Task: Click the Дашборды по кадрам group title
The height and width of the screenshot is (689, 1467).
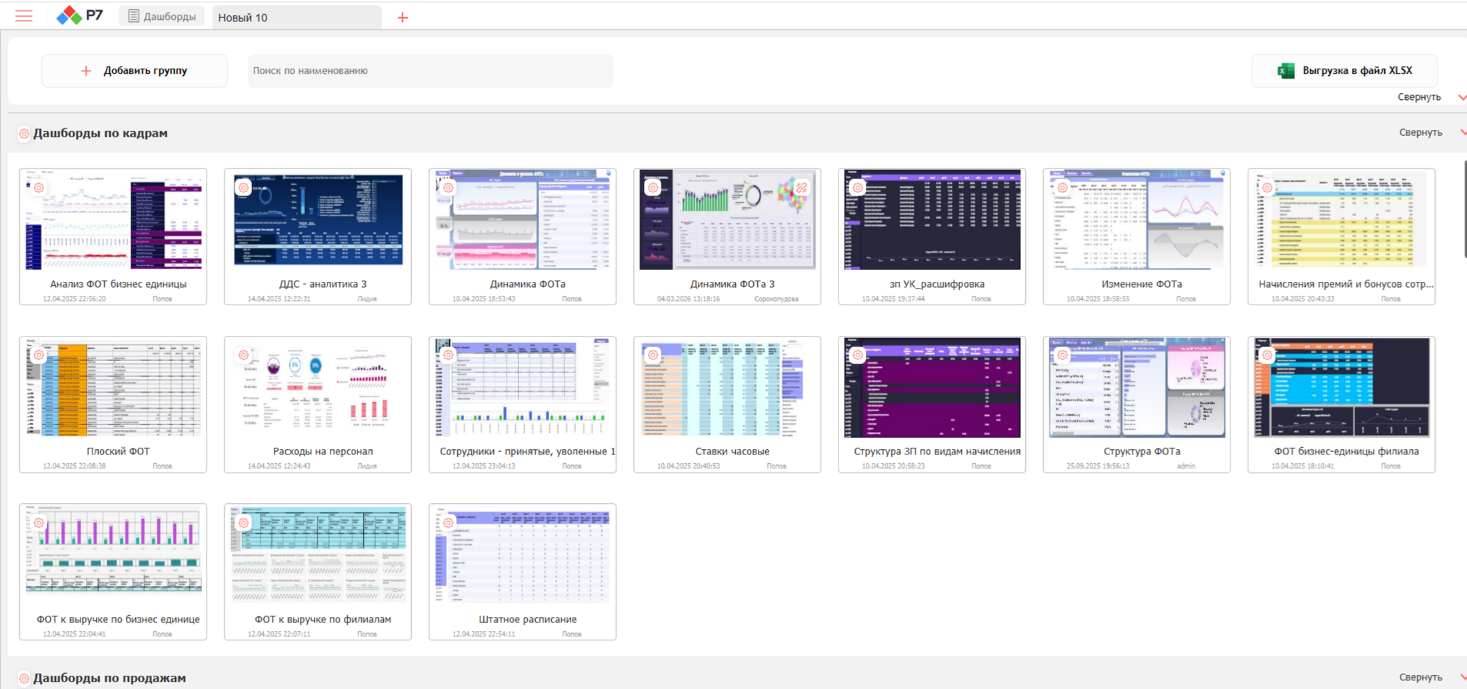Action: click(x=100, y=133)
